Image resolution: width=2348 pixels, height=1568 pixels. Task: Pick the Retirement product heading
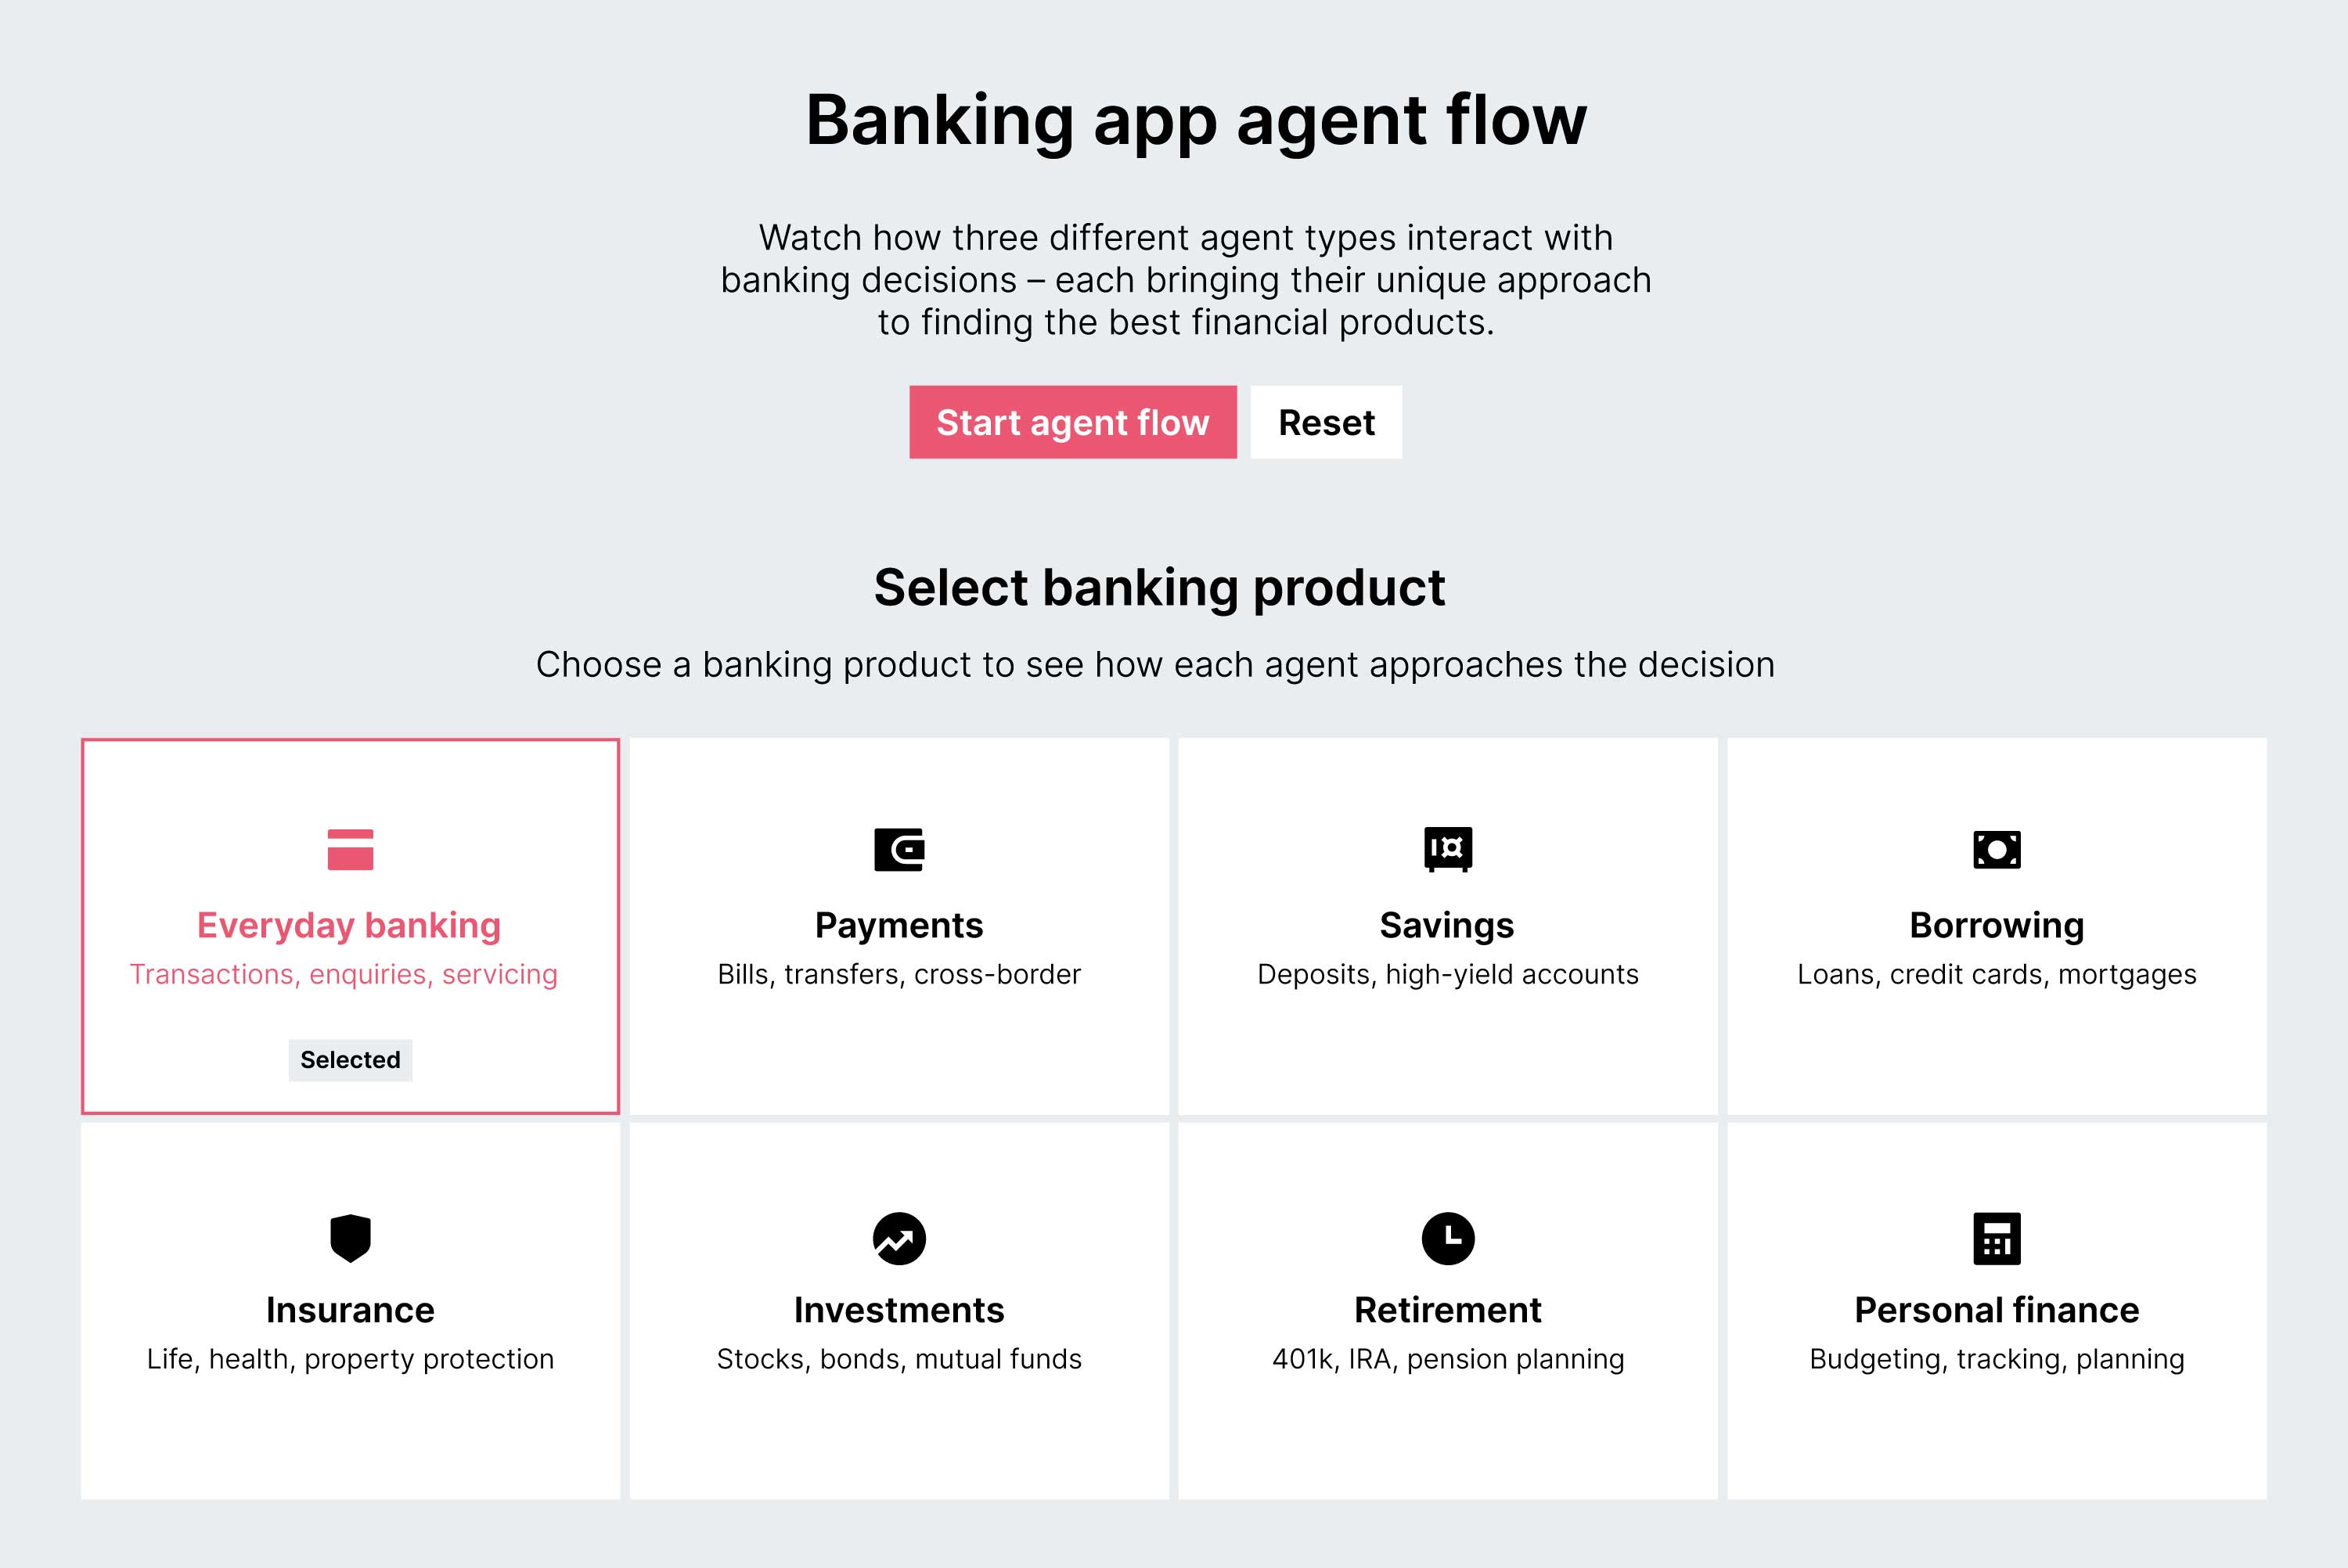pyautogui.click(x=1447, y=1310)
